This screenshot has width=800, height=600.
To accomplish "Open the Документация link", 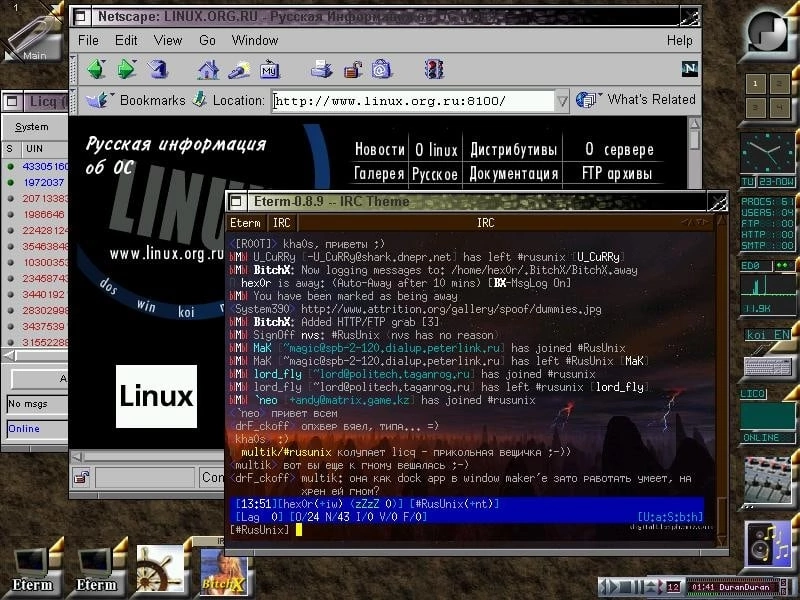I will tap(513, 174).
